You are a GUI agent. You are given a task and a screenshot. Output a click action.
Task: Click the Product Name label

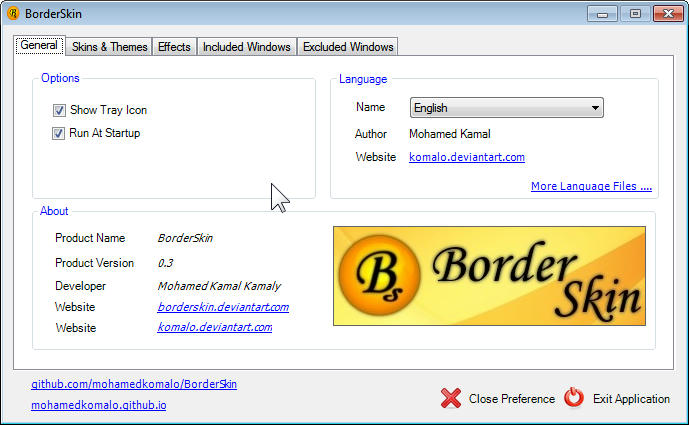pos(90,238)
